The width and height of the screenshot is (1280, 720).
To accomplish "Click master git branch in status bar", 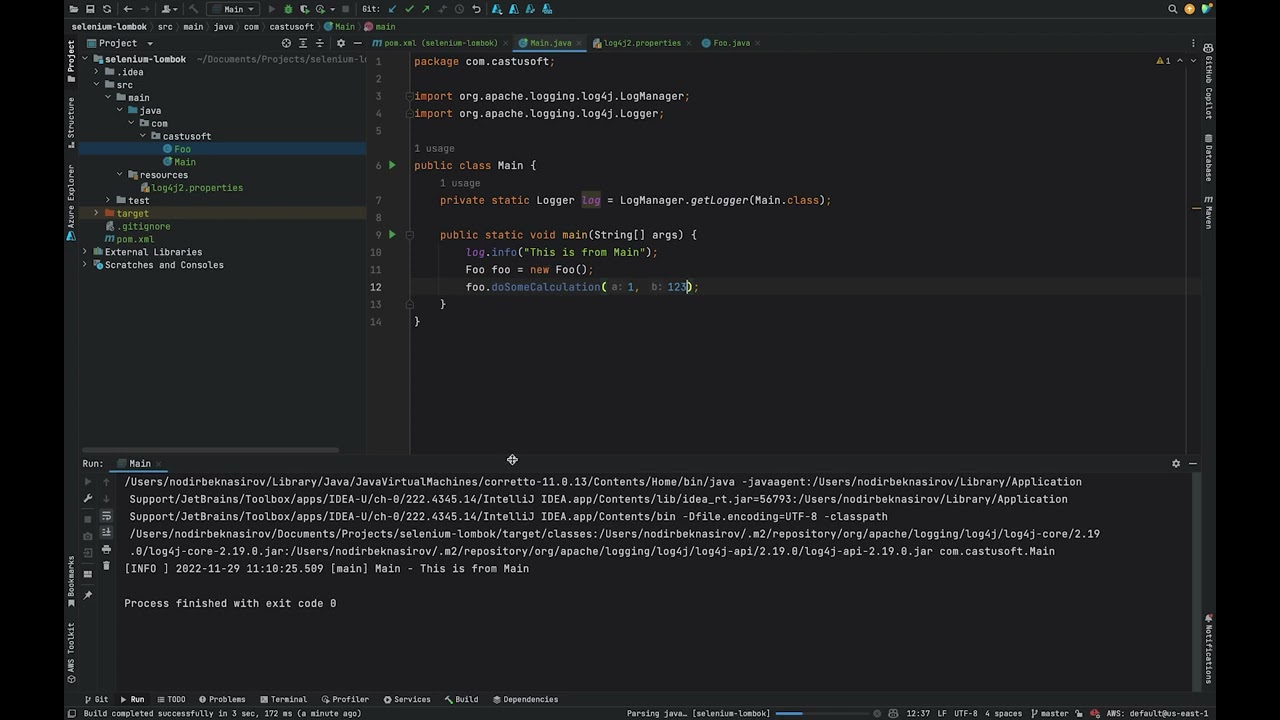I will (1048, 713).
